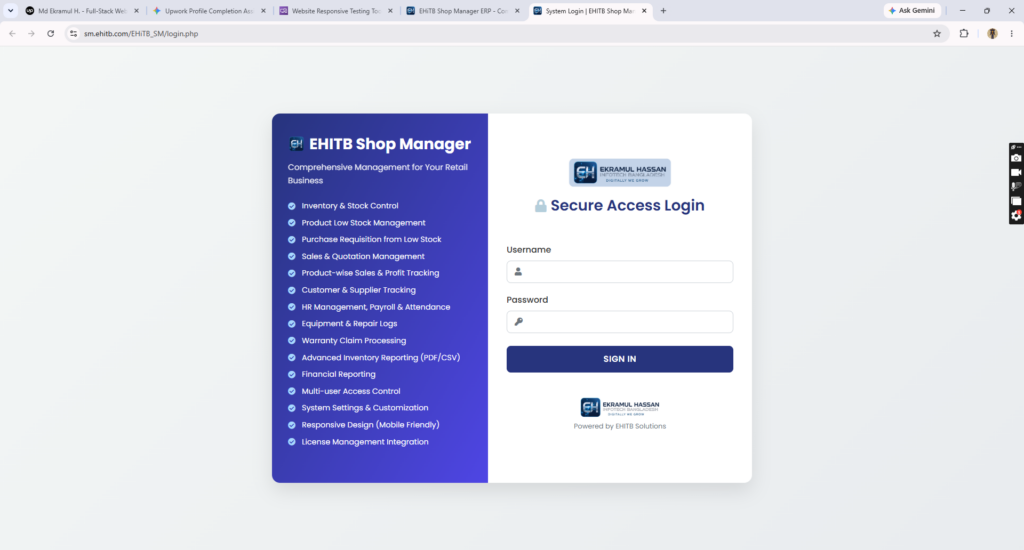This screenshot has width=1024, height=550.
Task: Click "Warranty Claim Processing" text
Action: [x=353, y=340]
